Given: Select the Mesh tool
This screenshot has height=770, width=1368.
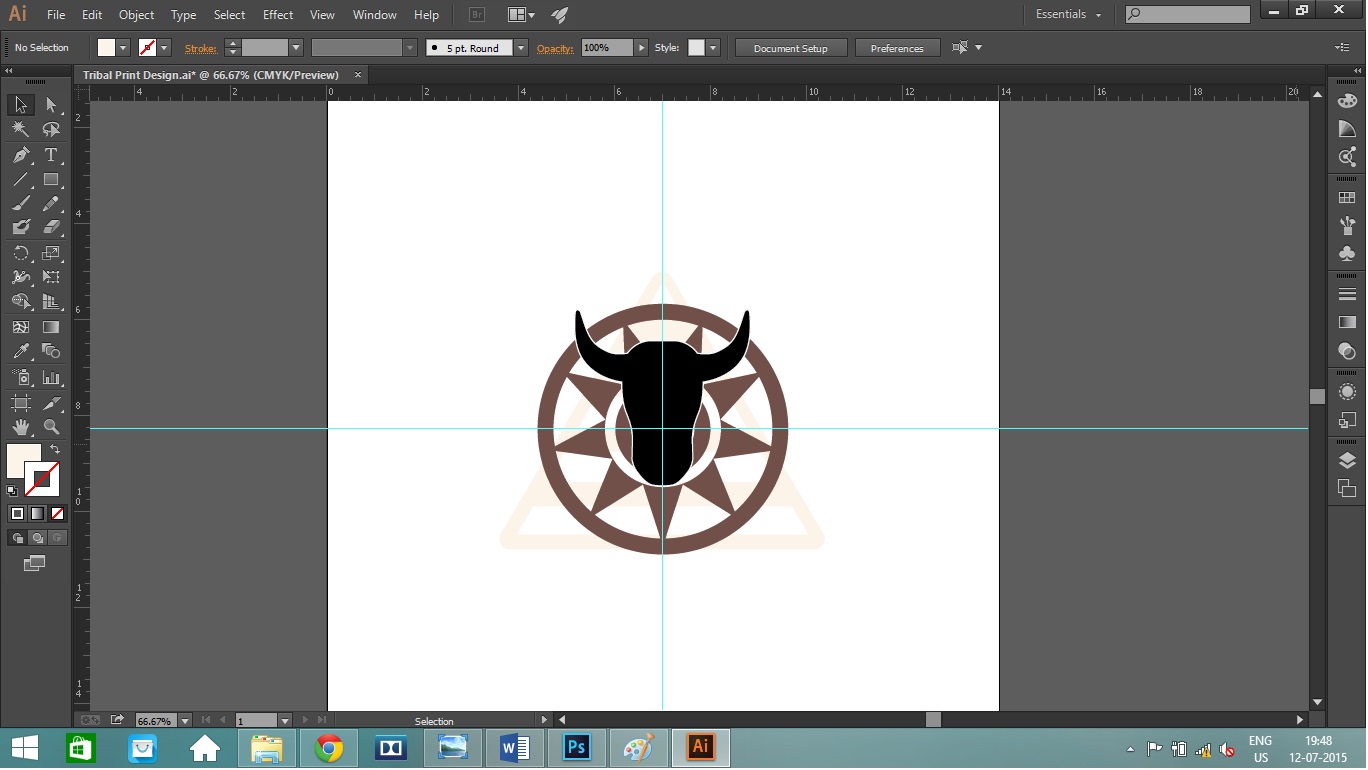Looking at the screenshot, I should point(20,327).
